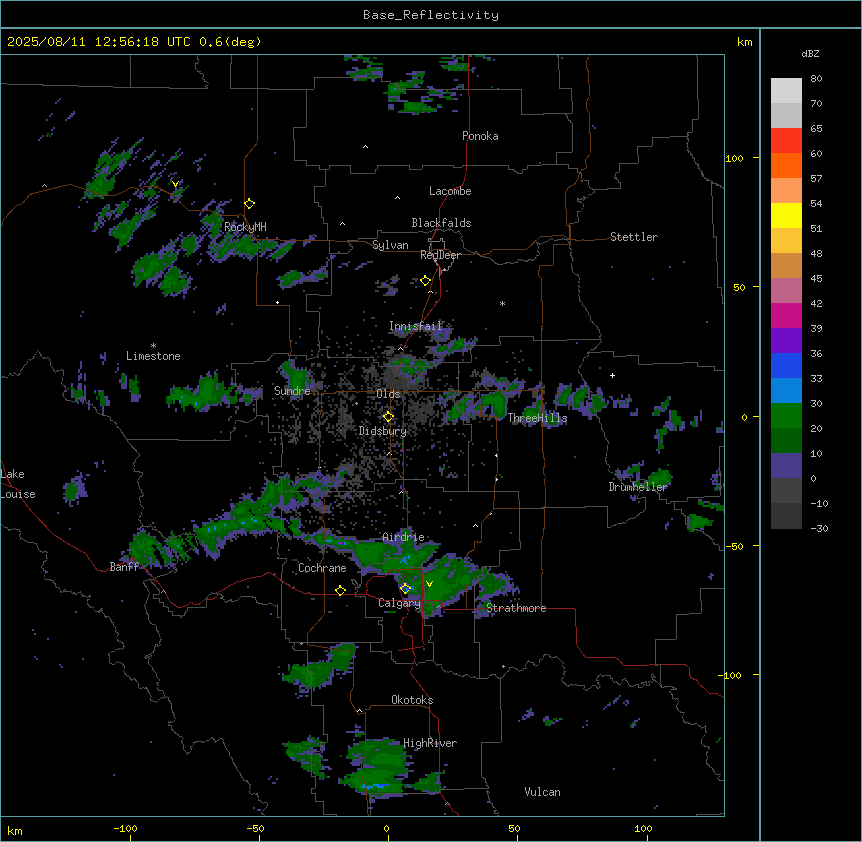Click the Blackfalds city label
Screen dimensions: 862x842
[x=441, y=223]
